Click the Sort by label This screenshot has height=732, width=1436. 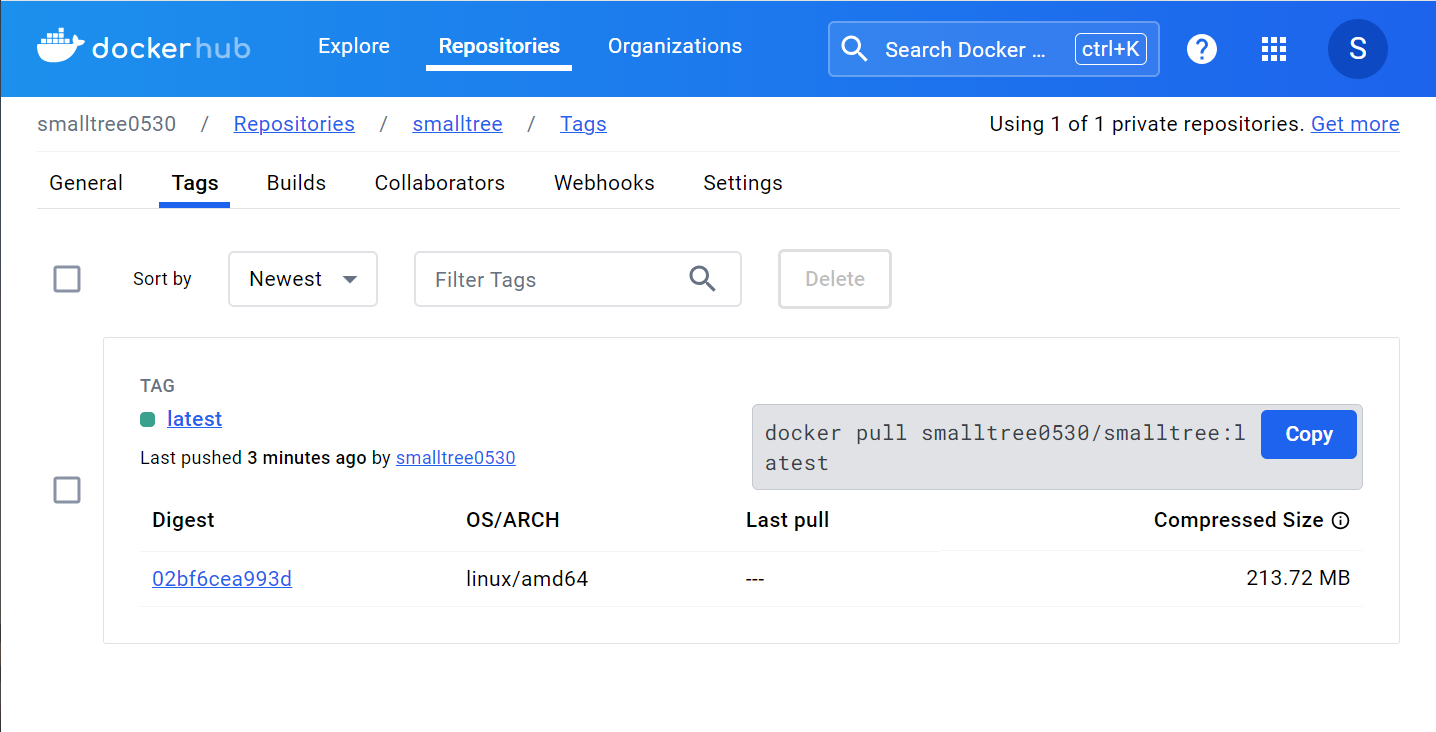pyautogui.click(x=162, y=279)
